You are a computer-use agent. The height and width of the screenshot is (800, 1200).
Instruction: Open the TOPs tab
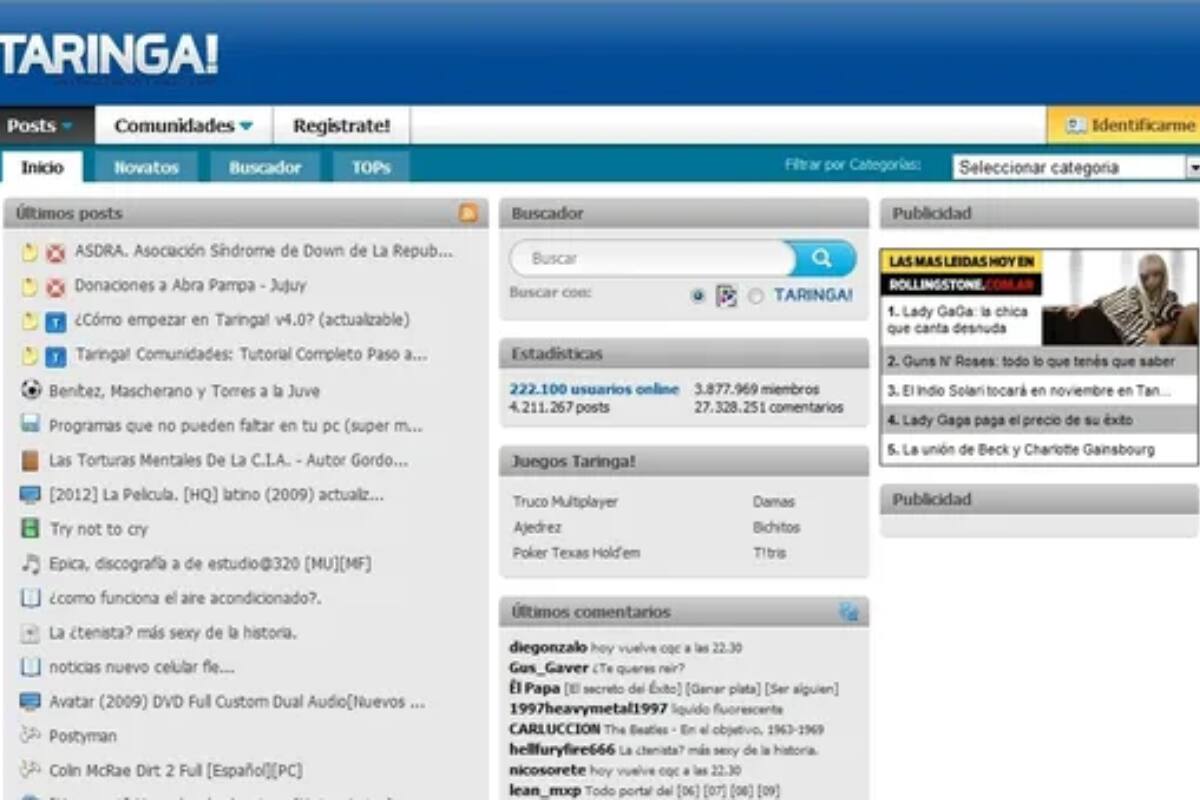371,167
